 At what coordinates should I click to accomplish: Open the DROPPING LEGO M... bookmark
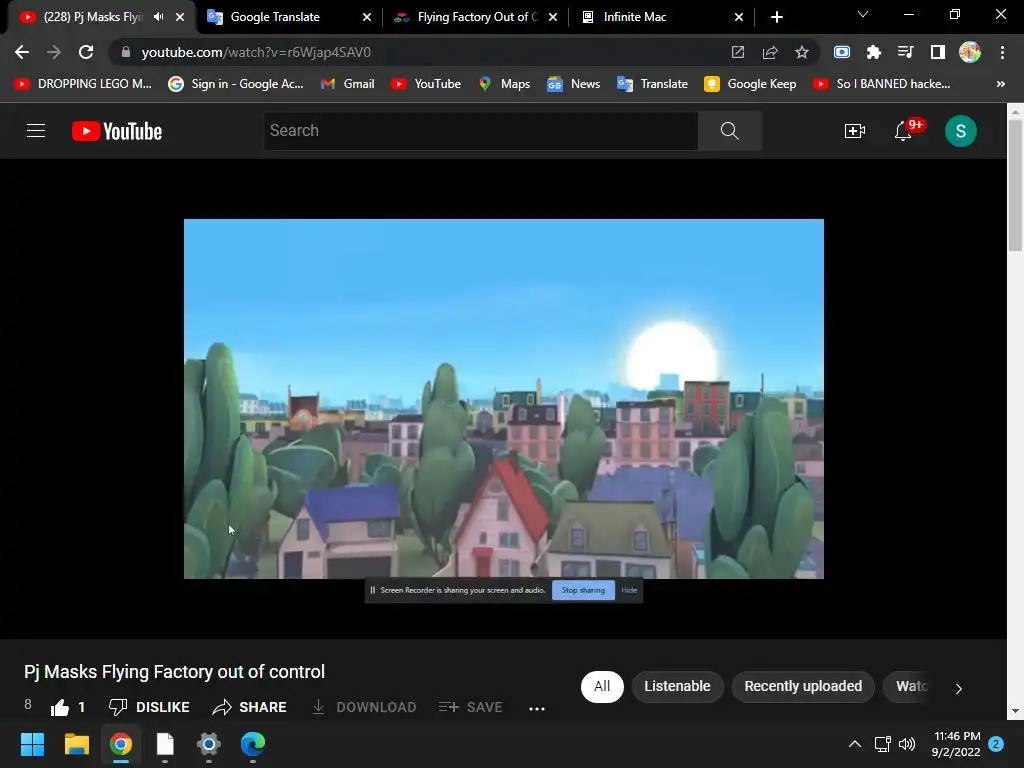(x=84, y=84)
